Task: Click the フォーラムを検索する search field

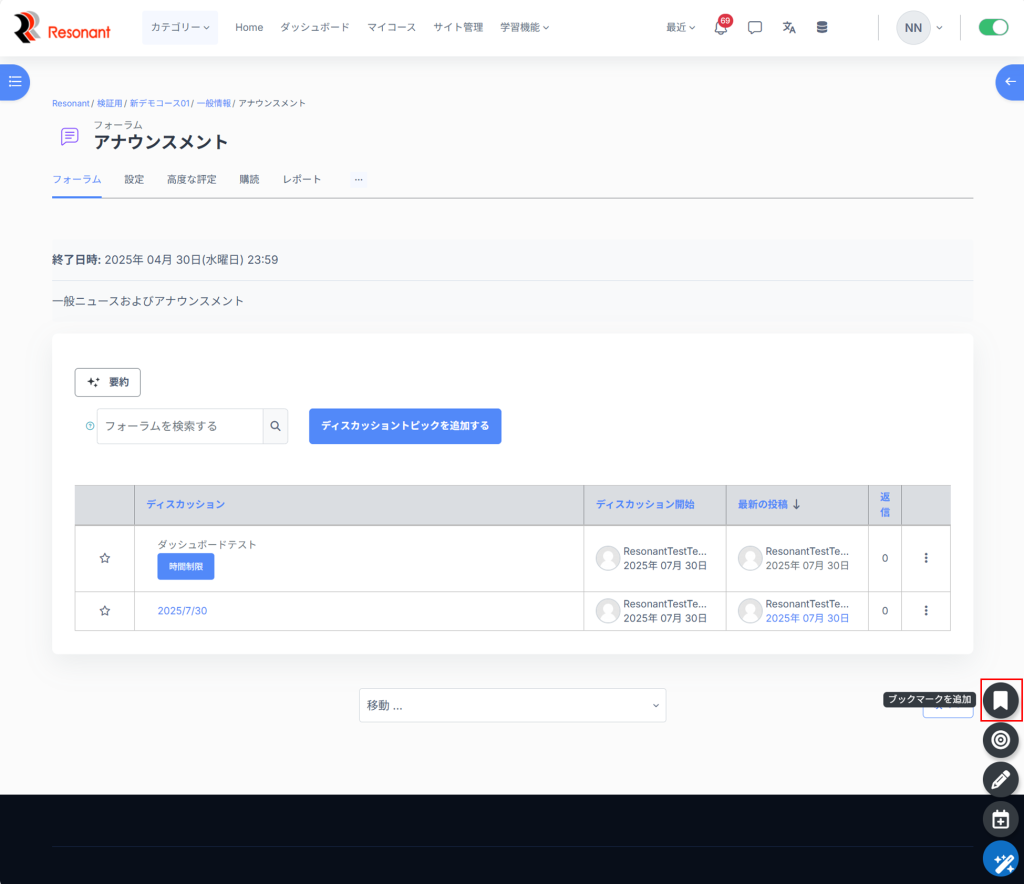Action: click(180, 426)
